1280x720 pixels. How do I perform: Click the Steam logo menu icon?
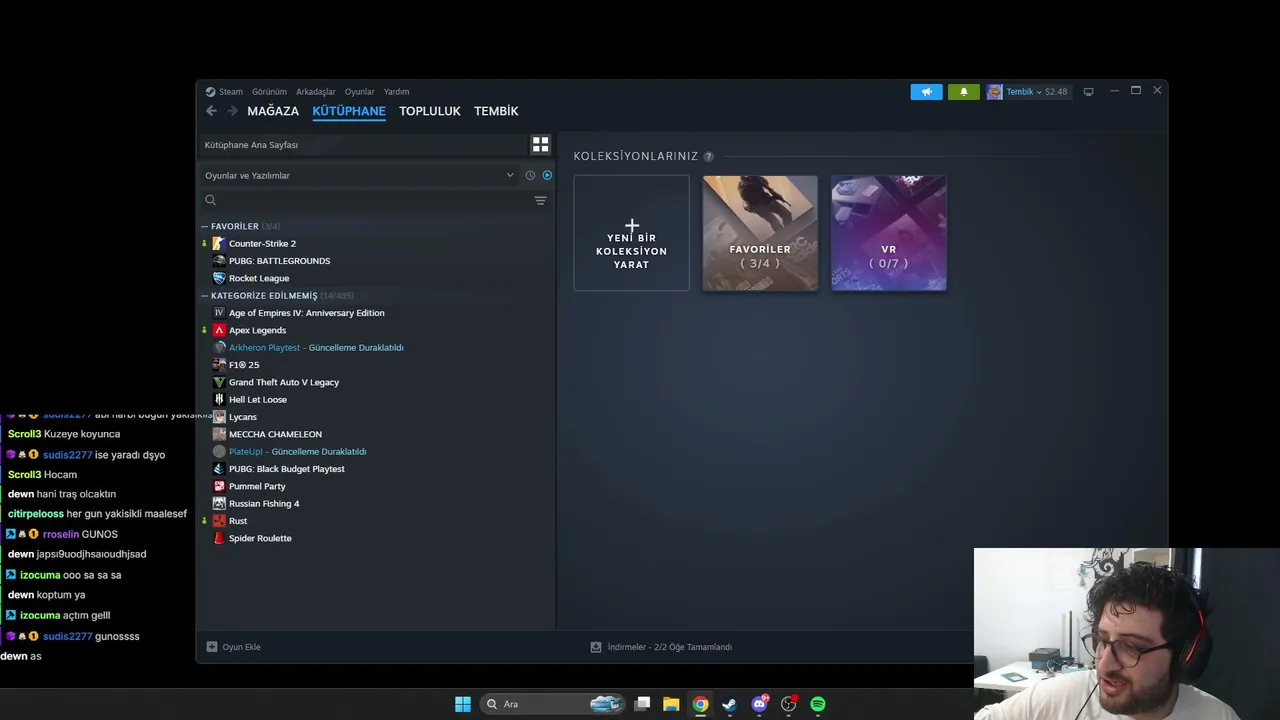coord(211,92)
